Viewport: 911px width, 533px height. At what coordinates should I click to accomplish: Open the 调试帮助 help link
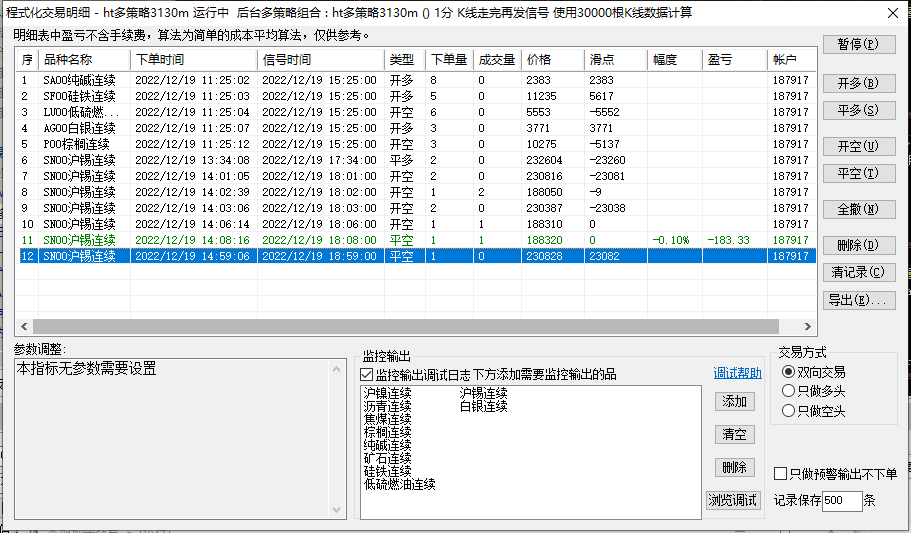coord(737,374)
